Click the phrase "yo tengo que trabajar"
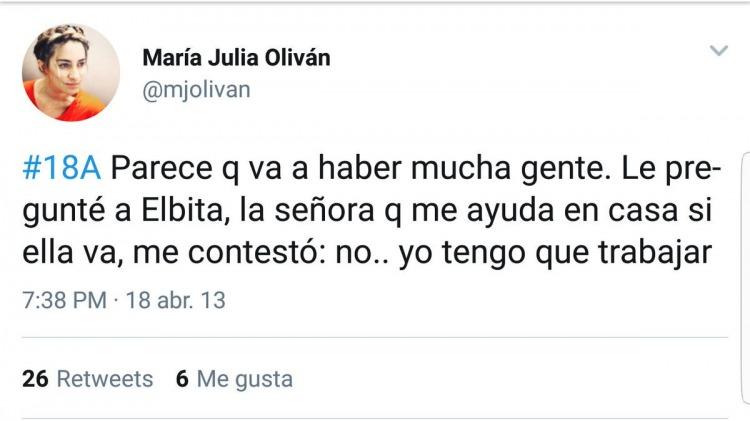Image resolution: width=750 pixels, height=421 pixels. tap(554, 255)
